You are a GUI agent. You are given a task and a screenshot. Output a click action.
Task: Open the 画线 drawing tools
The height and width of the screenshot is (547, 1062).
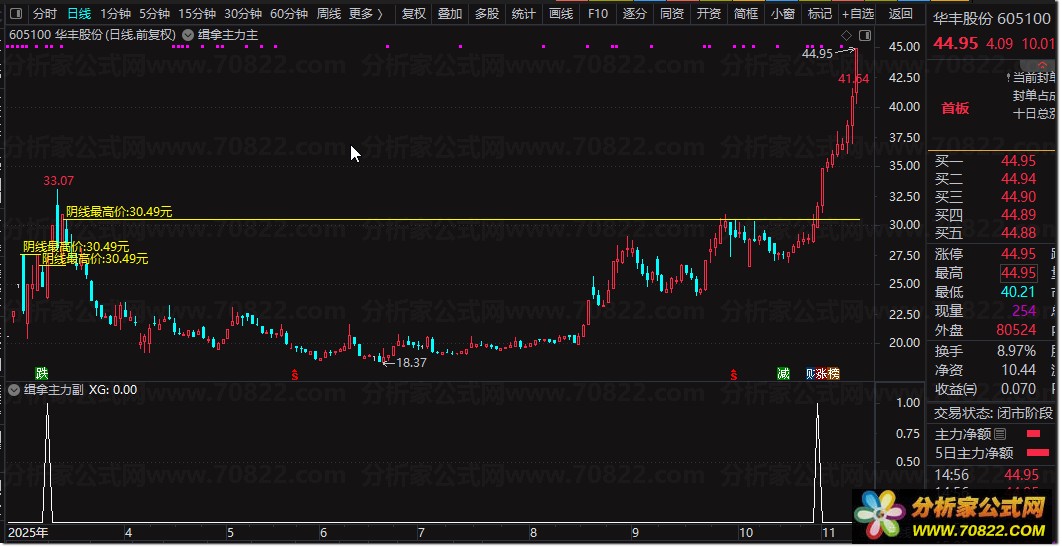tap(561, 14)
